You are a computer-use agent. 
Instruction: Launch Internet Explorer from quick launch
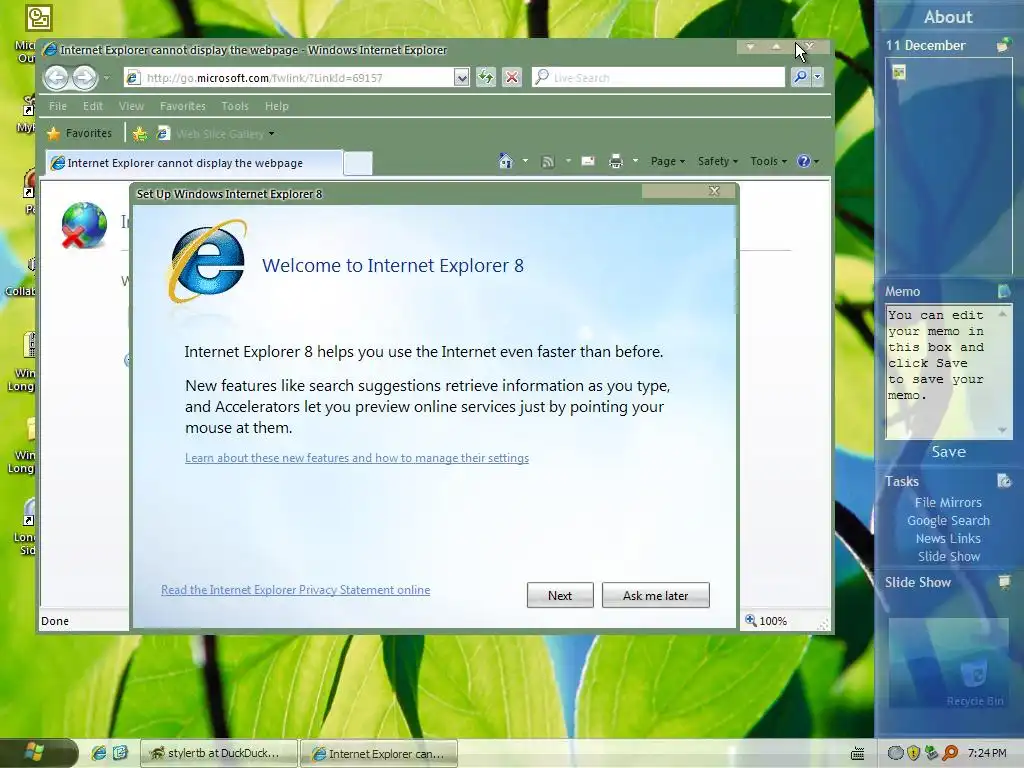tap(99, 753)
